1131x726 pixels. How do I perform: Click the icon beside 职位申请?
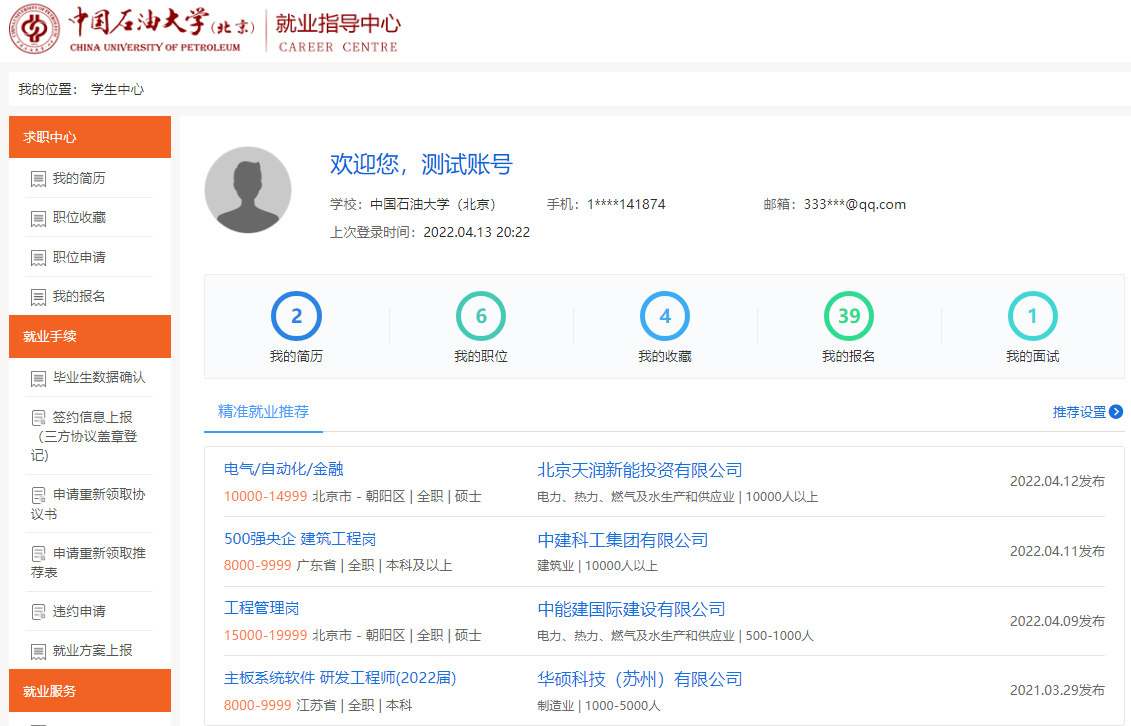click(38, 258)
